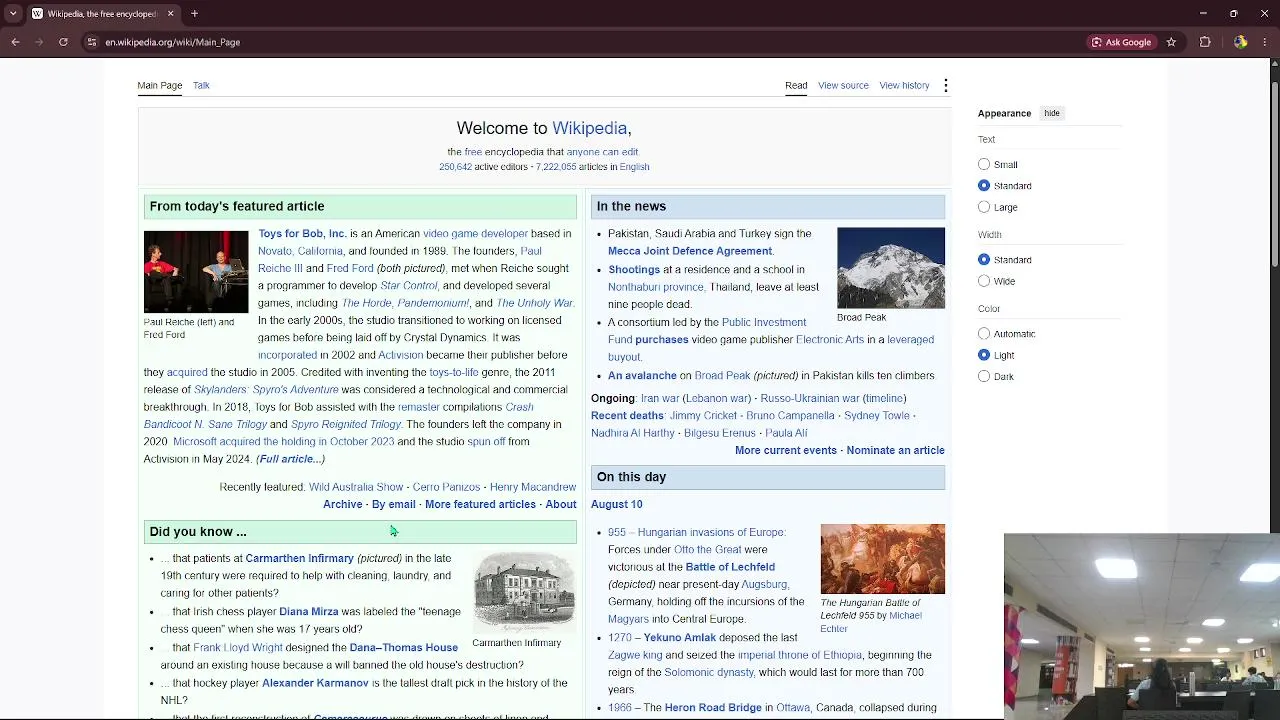The image size is (1280, 720).
Task: Open the Chrome three-dot menu
Action: (x=1265, y=42)
